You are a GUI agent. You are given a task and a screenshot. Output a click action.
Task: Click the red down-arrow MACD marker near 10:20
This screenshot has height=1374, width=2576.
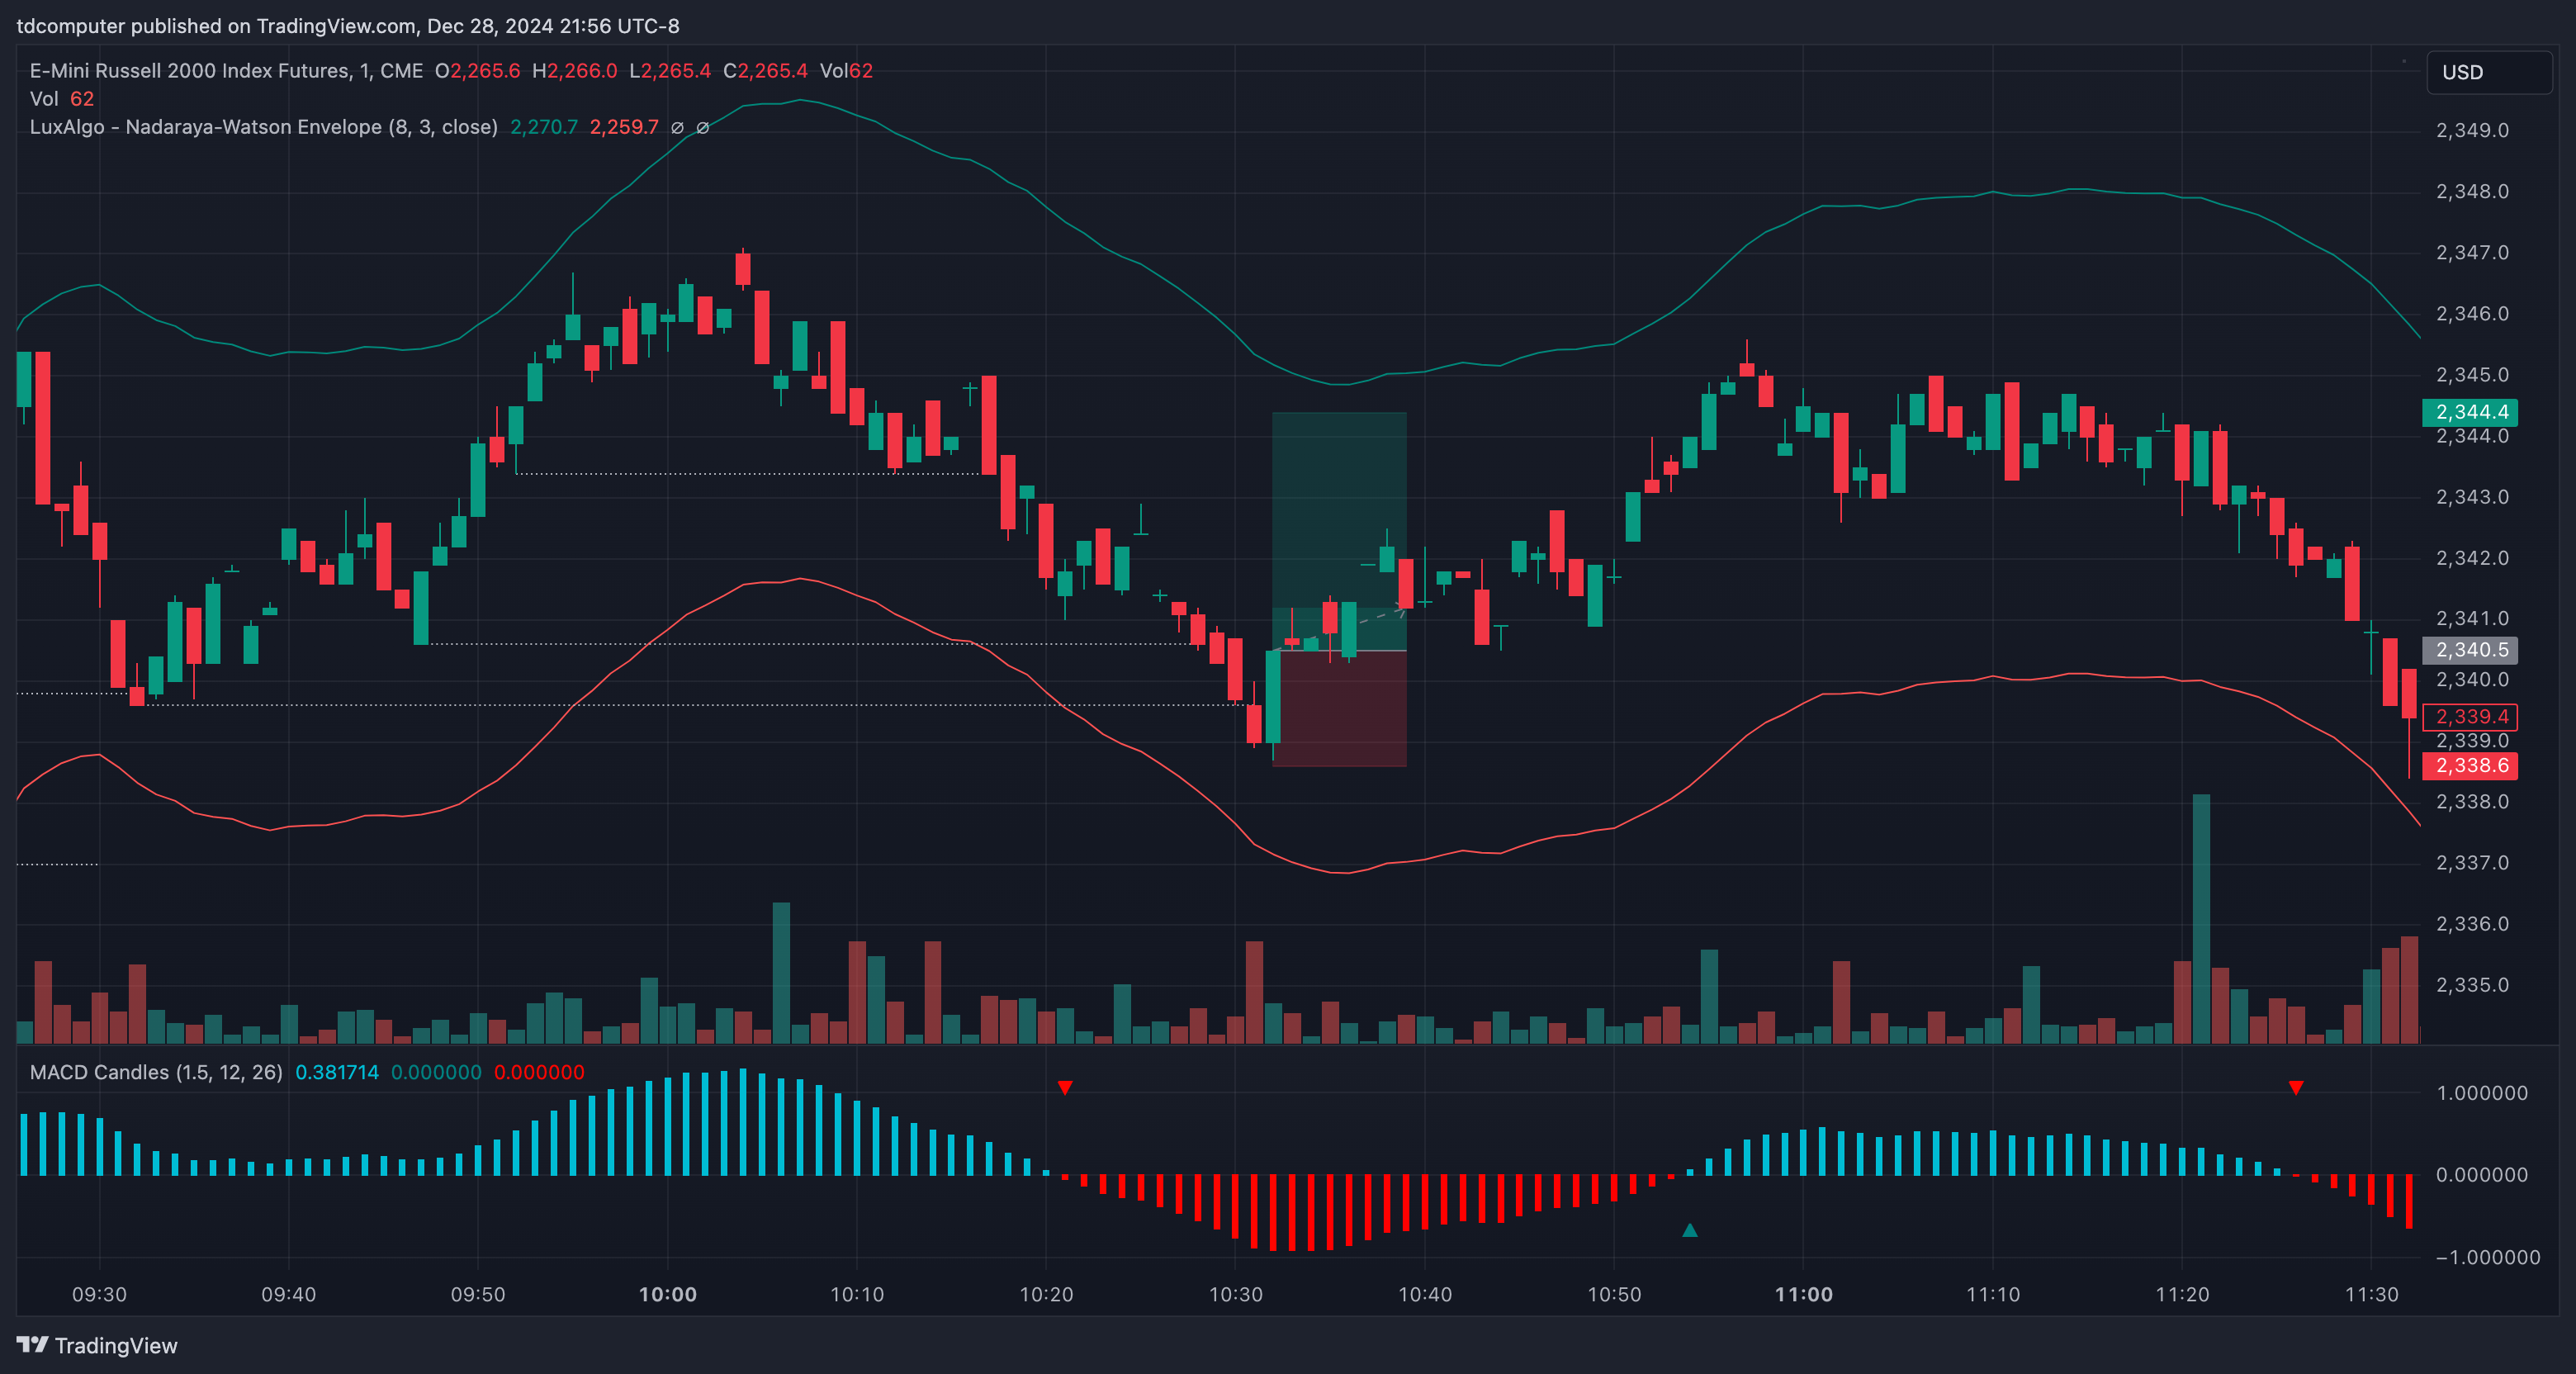(x=1065, y=1087)
